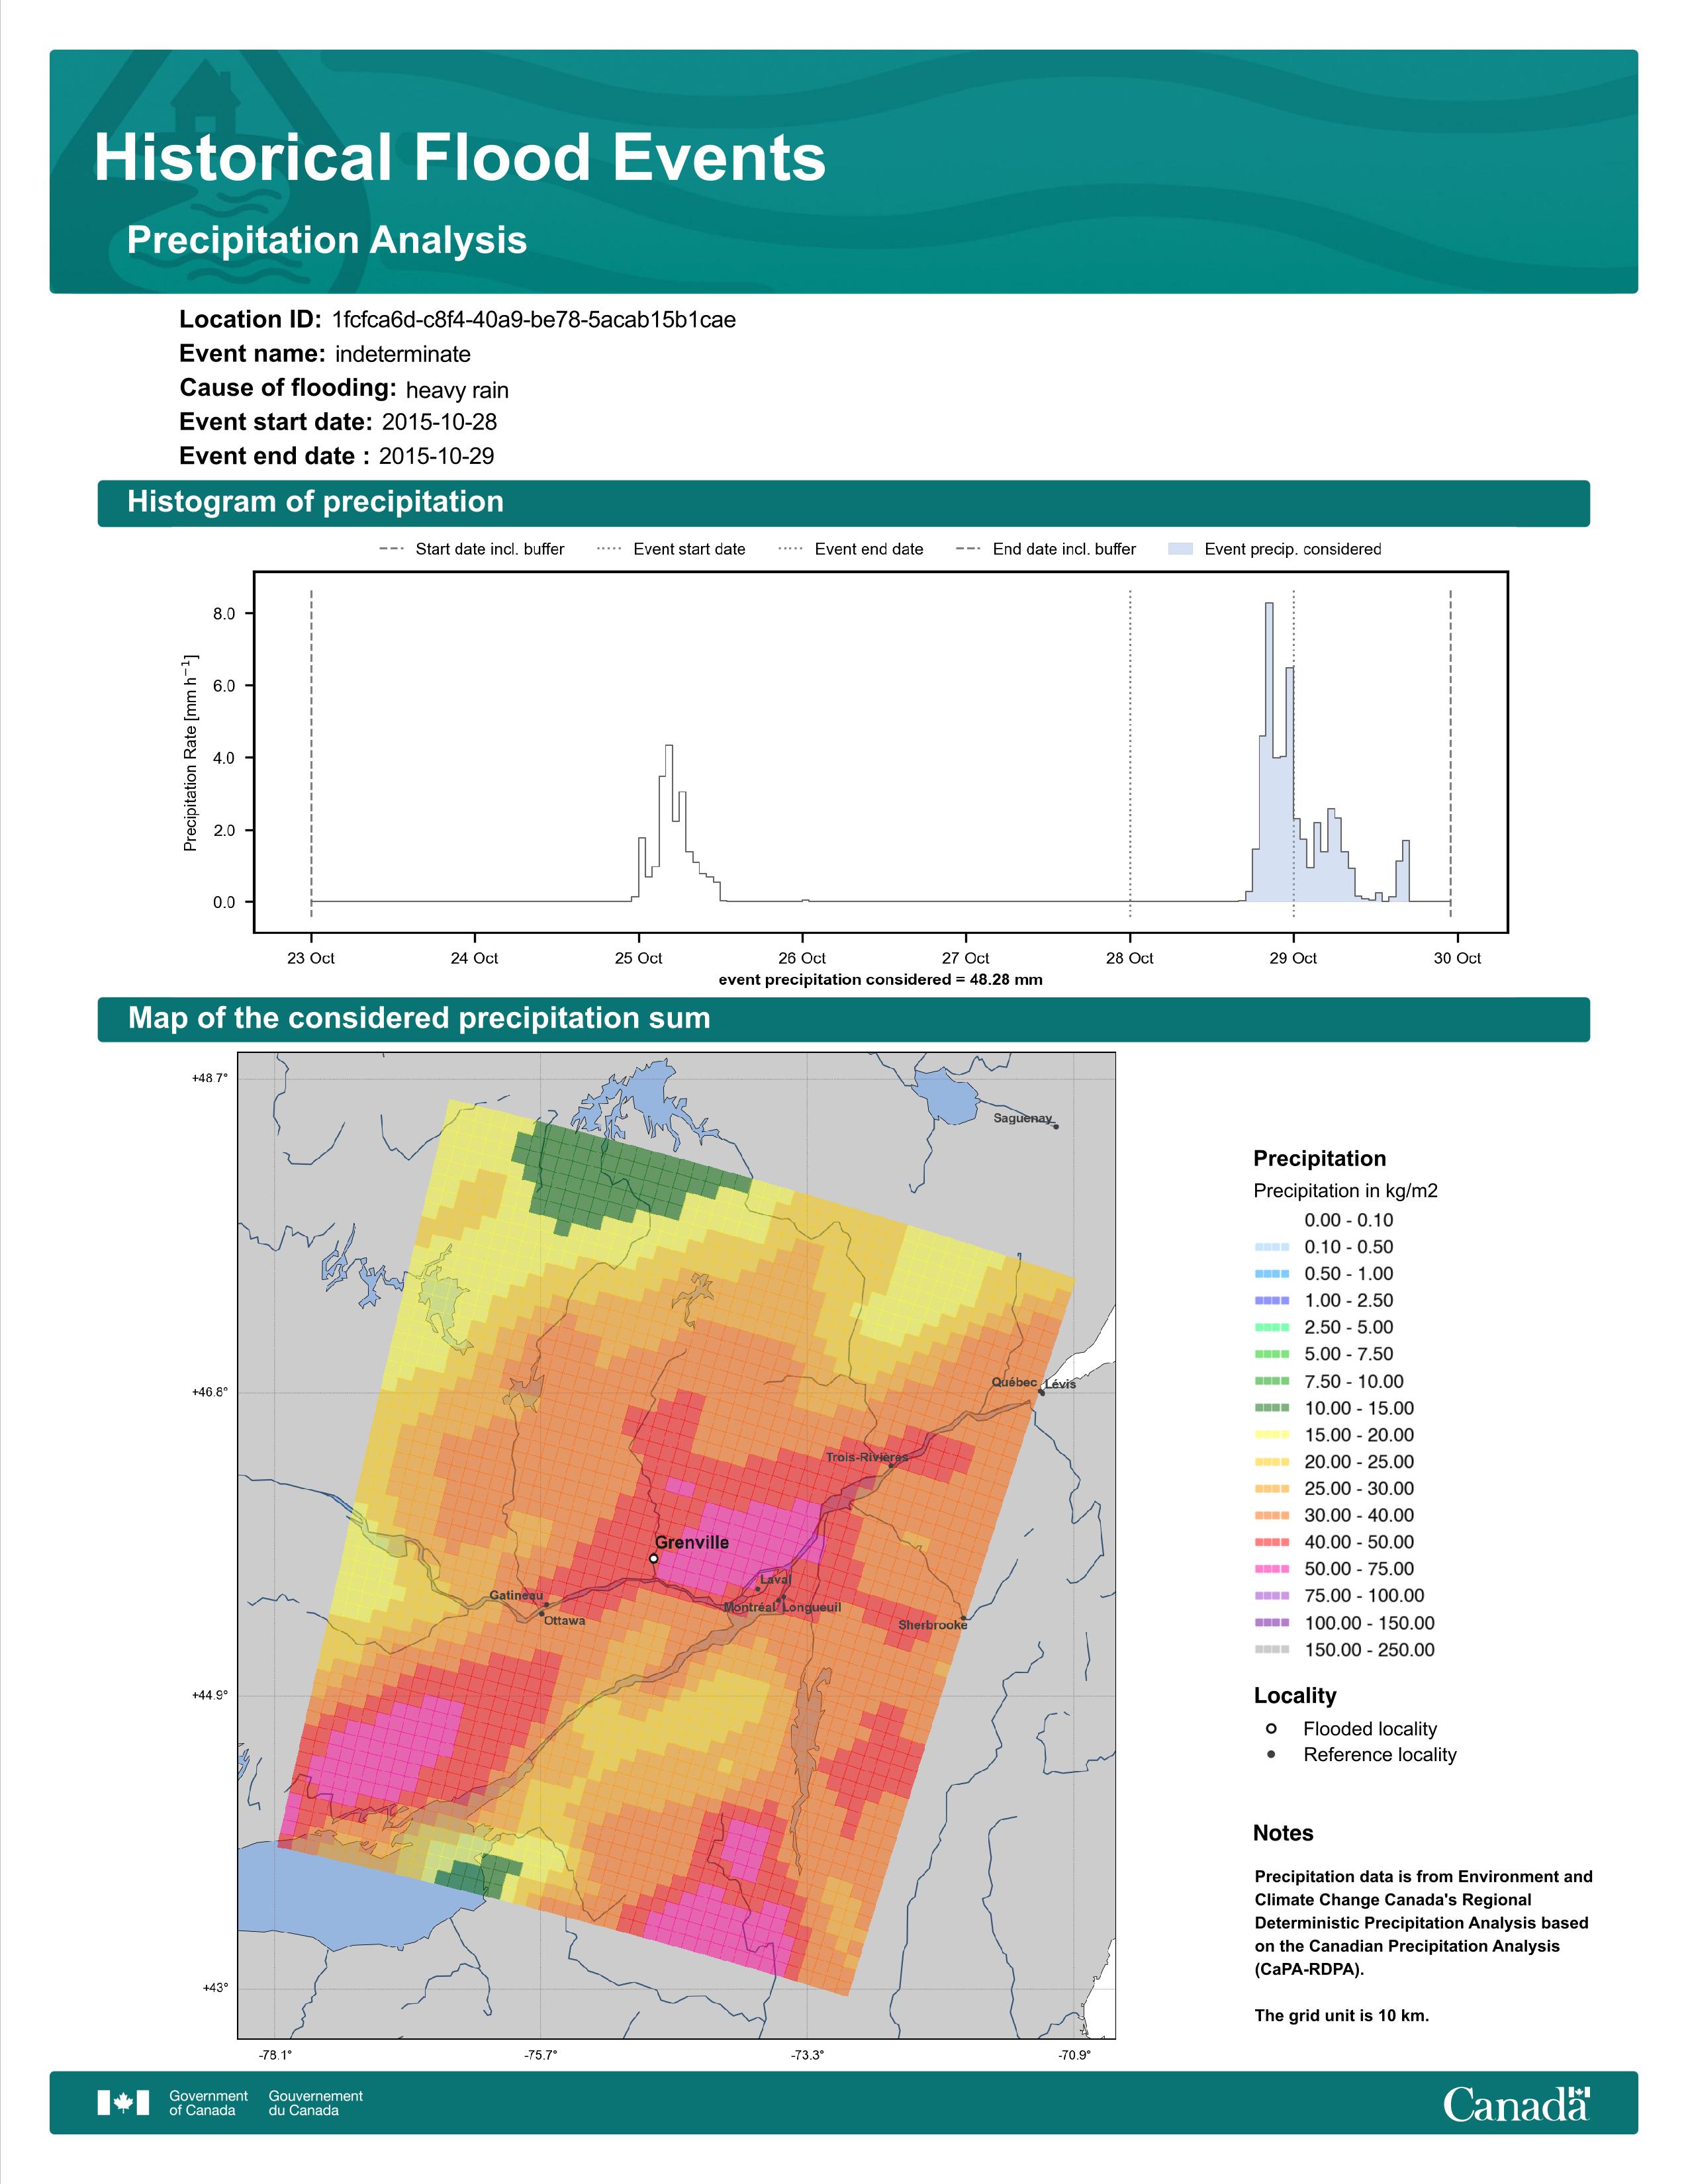Click the 'Event end date' legend entry

pos(851,549)
